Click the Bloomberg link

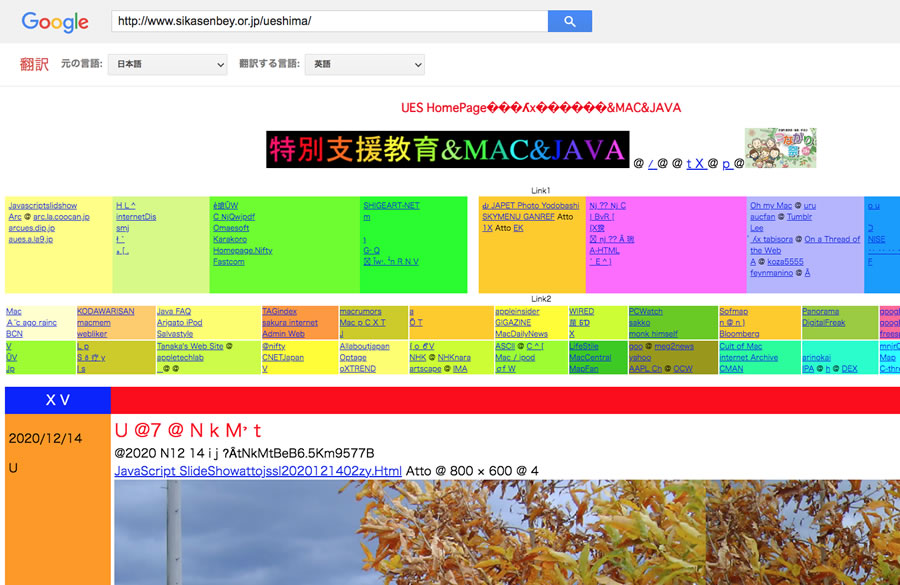tap(739, 334)
